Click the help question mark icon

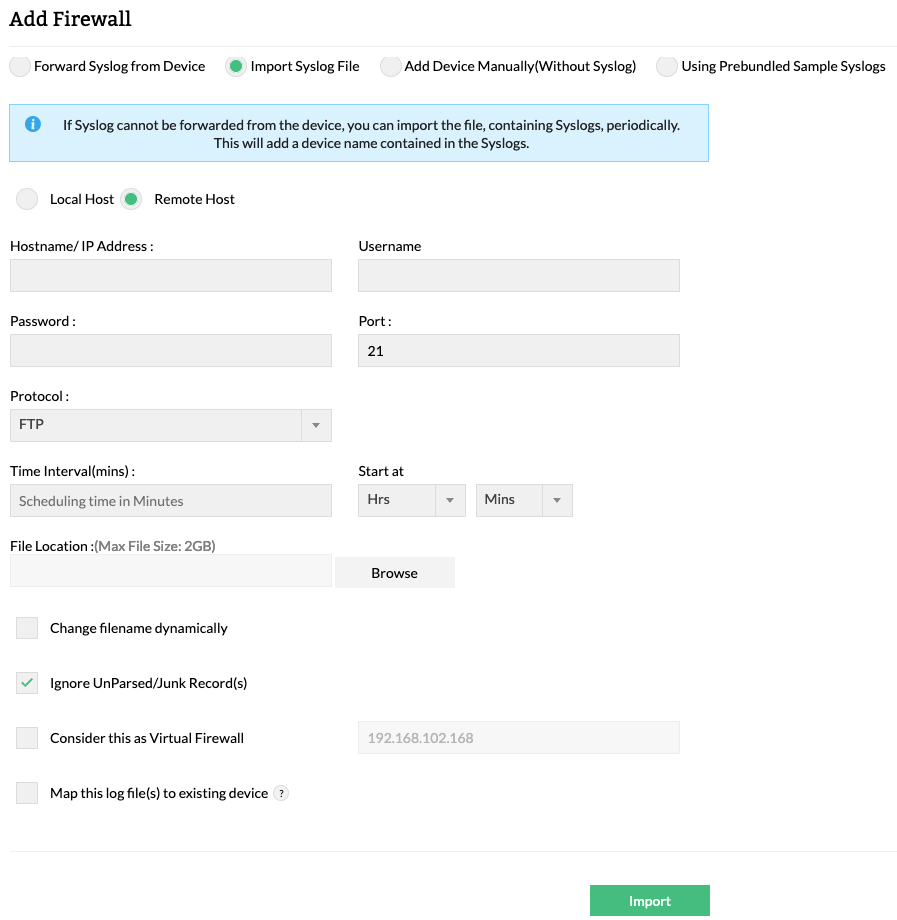[x=281, y=793]
